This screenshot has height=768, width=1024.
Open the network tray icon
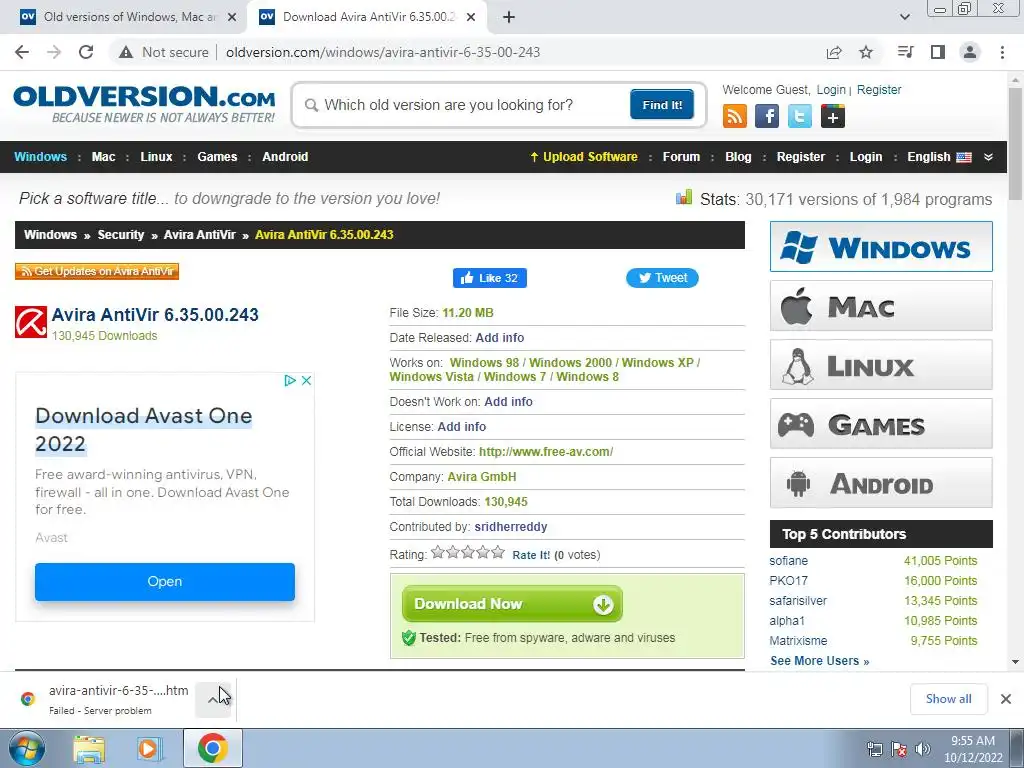click(874, 749)
